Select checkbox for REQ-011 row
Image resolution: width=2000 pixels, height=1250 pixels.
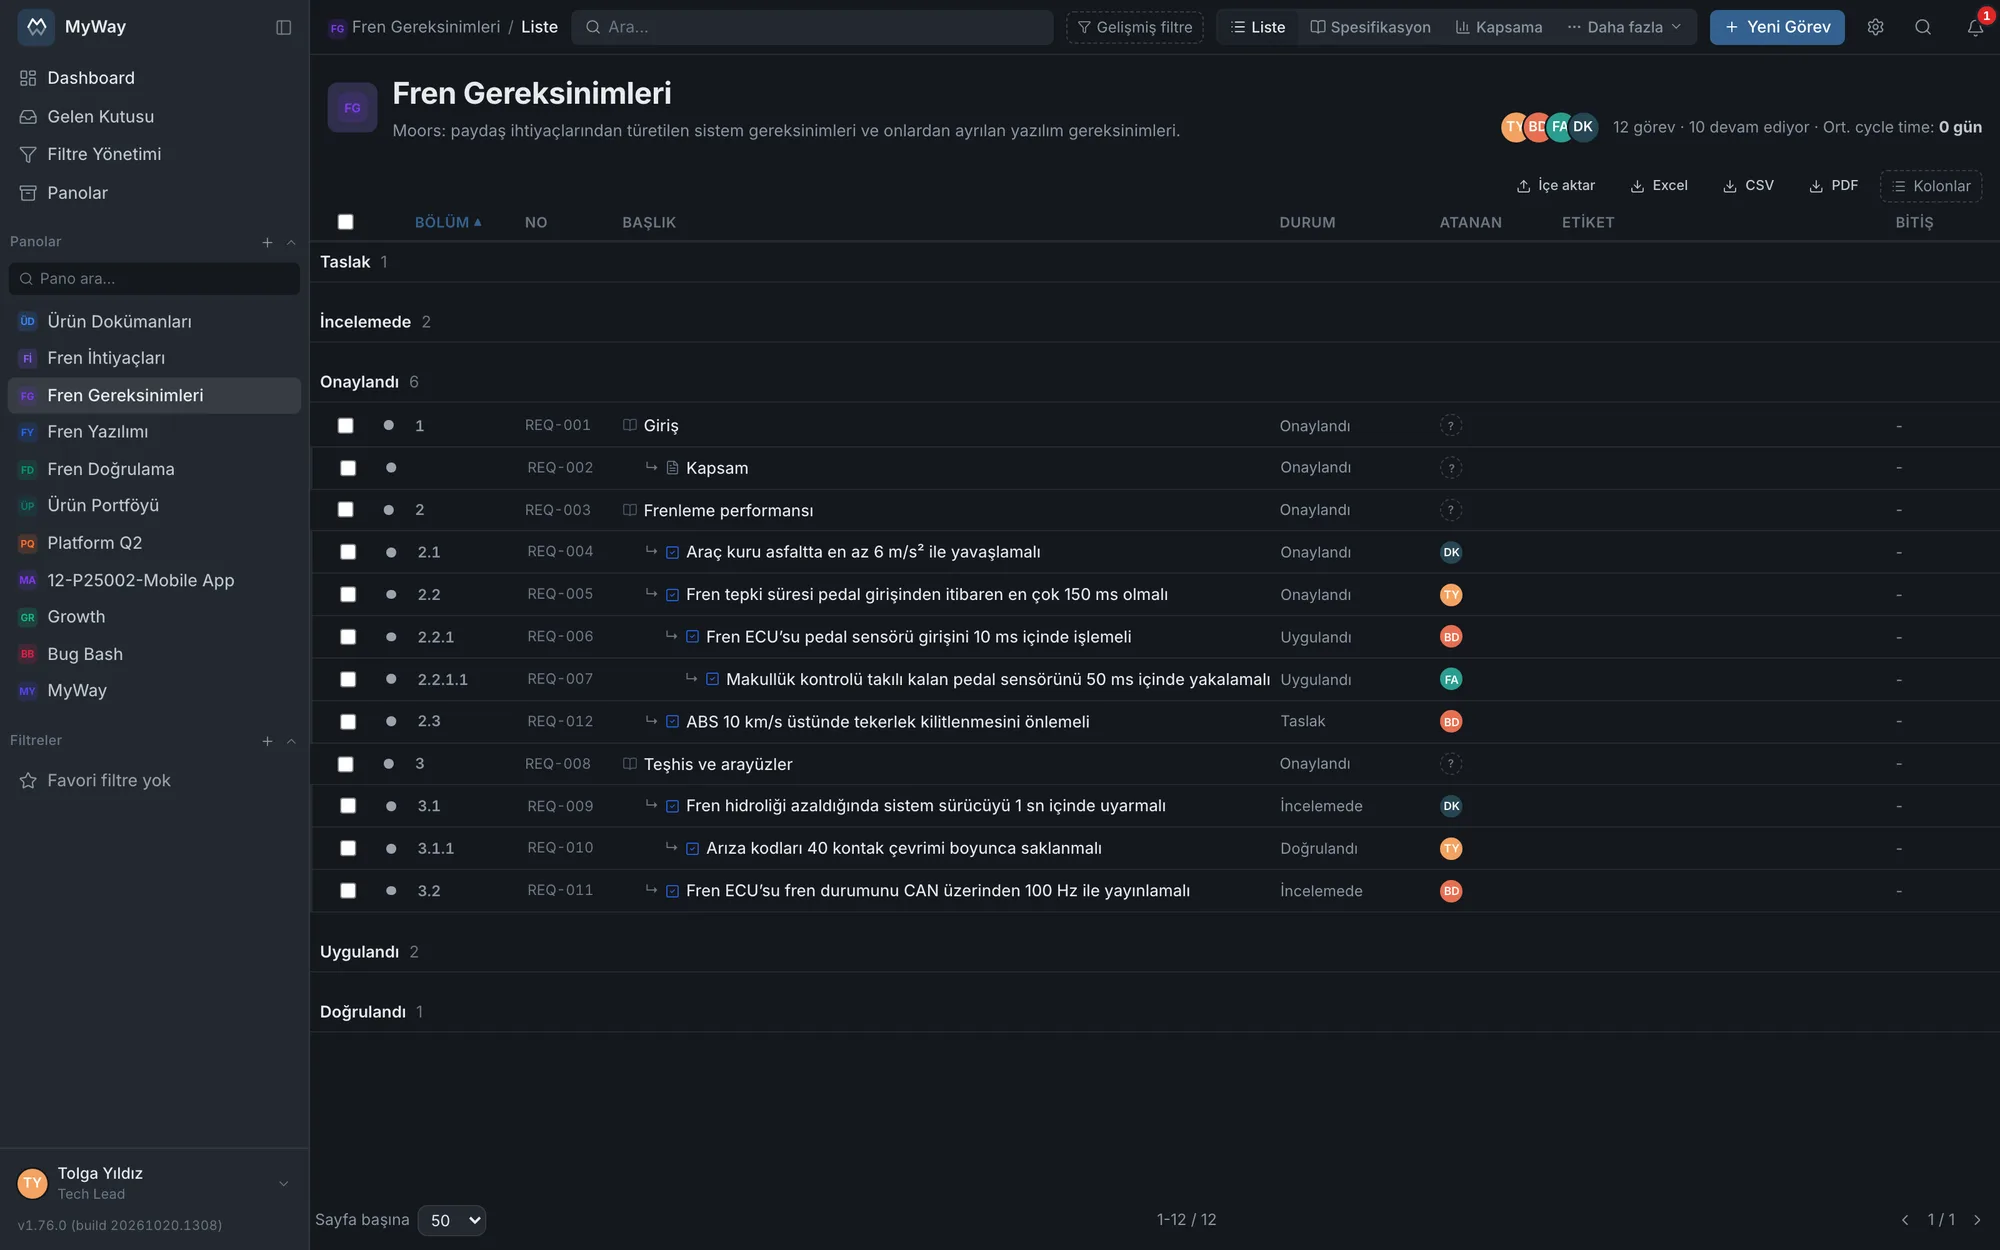(x=348, y=891)
